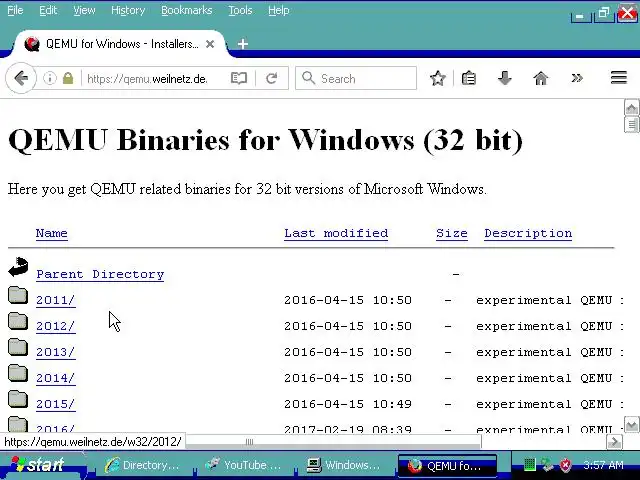This screenshot has height=480, width=640.
Task: Sort listing by Name column link
Action: click(51, 233)
